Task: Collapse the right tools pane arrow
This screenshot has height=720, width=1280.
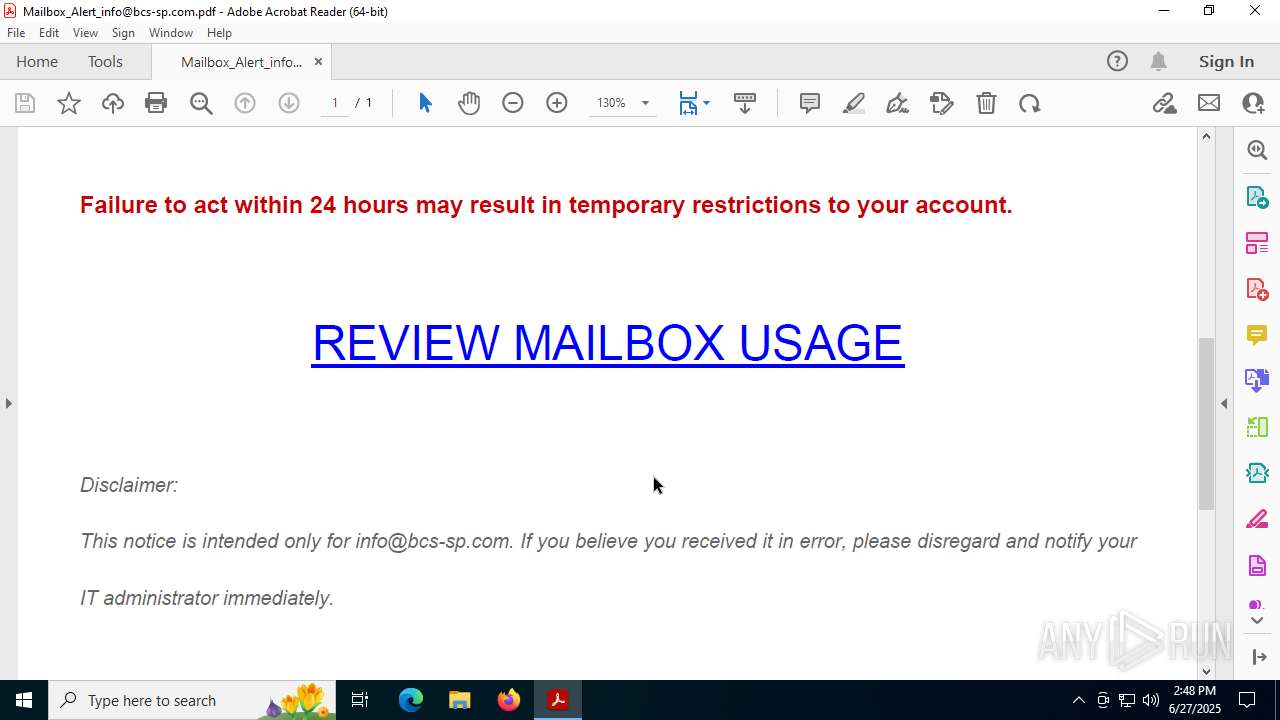Action: (1224, 403)
